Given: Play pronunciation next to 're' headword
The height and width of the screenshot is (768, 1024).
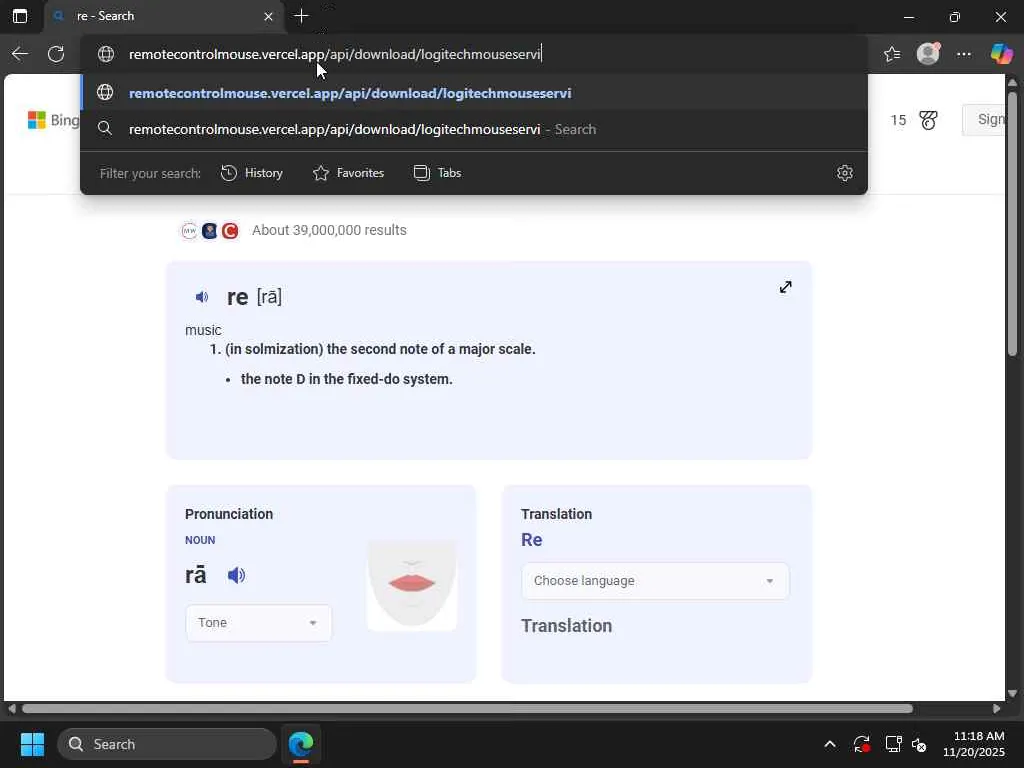Looking at the screenshot, I should tap(202, 297).
